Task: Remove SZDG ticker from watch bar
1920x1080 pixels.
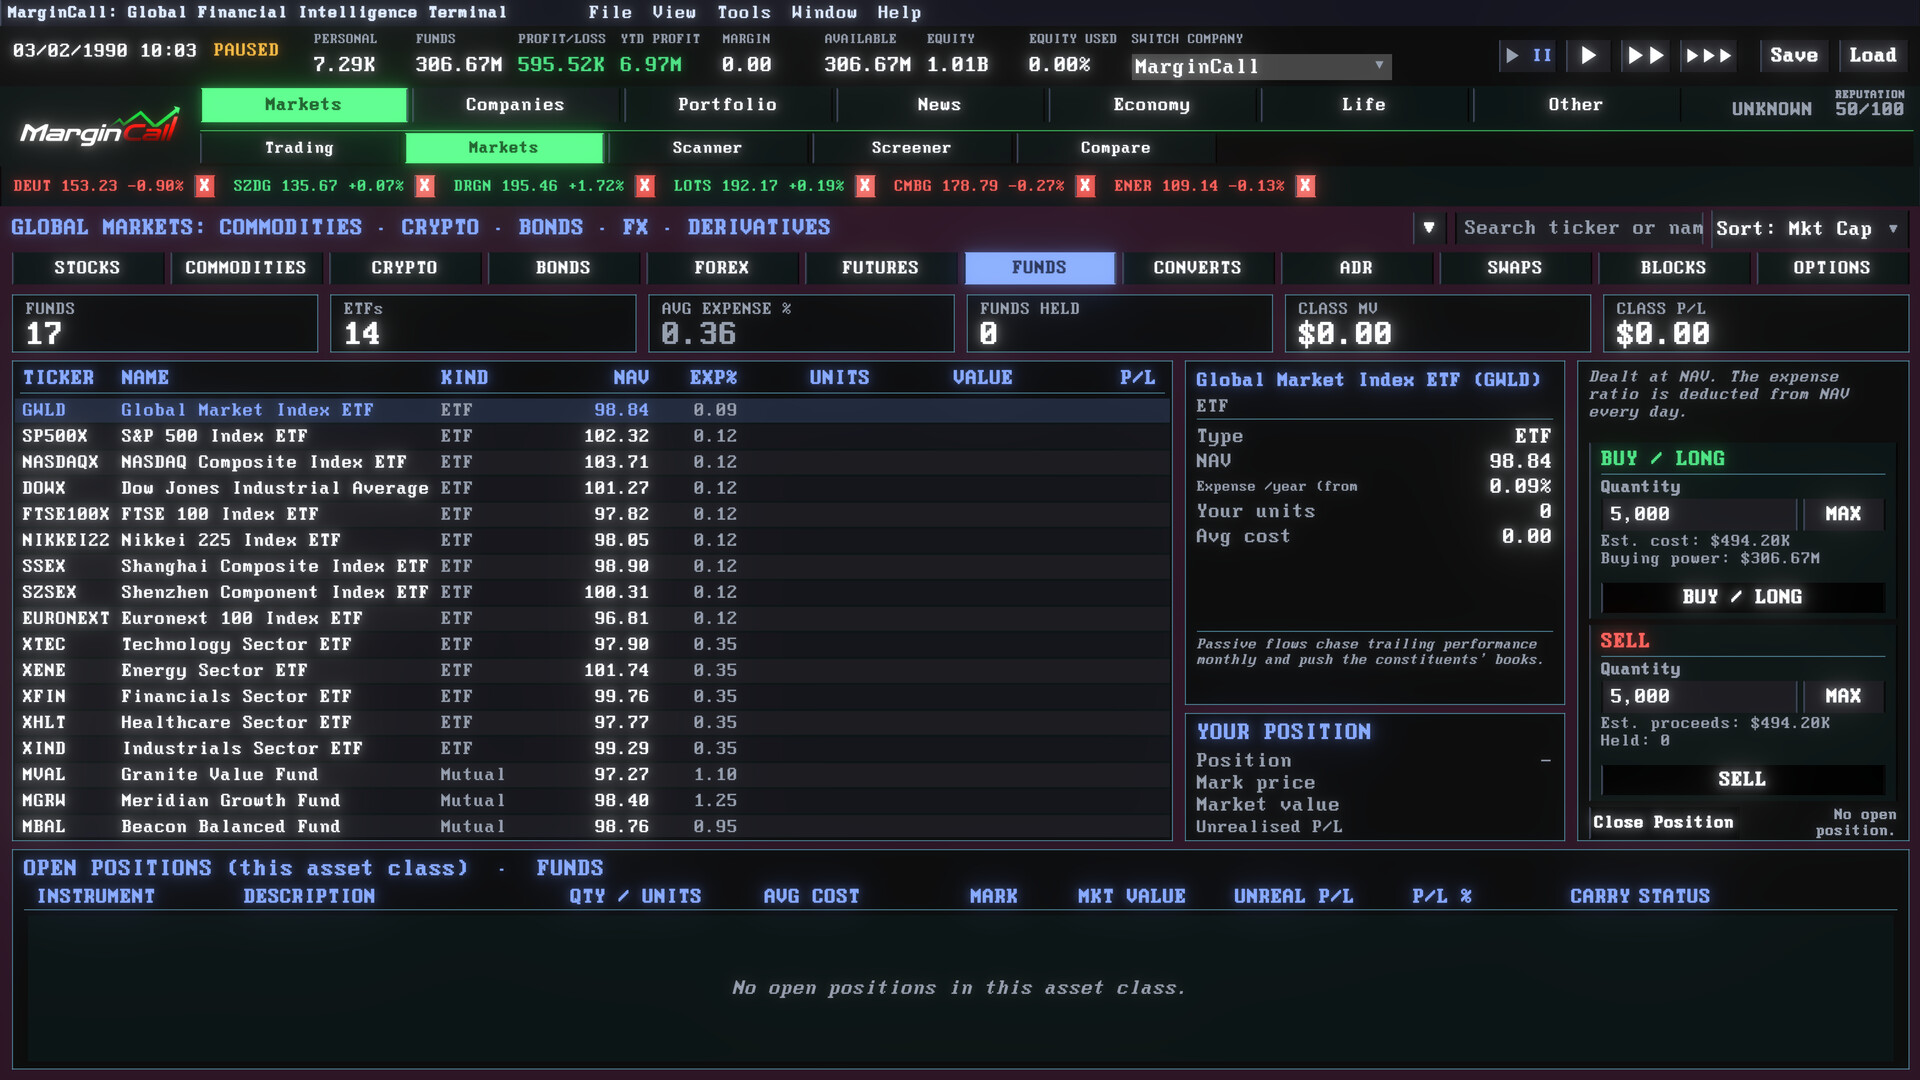Action: [425, 186]
